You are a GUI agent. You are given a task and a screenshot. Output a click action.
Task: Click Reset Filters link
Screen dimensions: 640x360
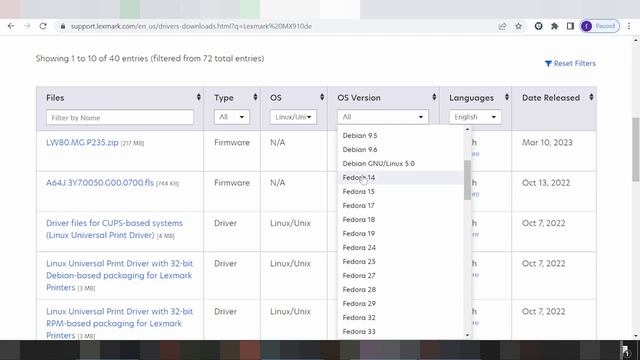(x=570, y=63)
